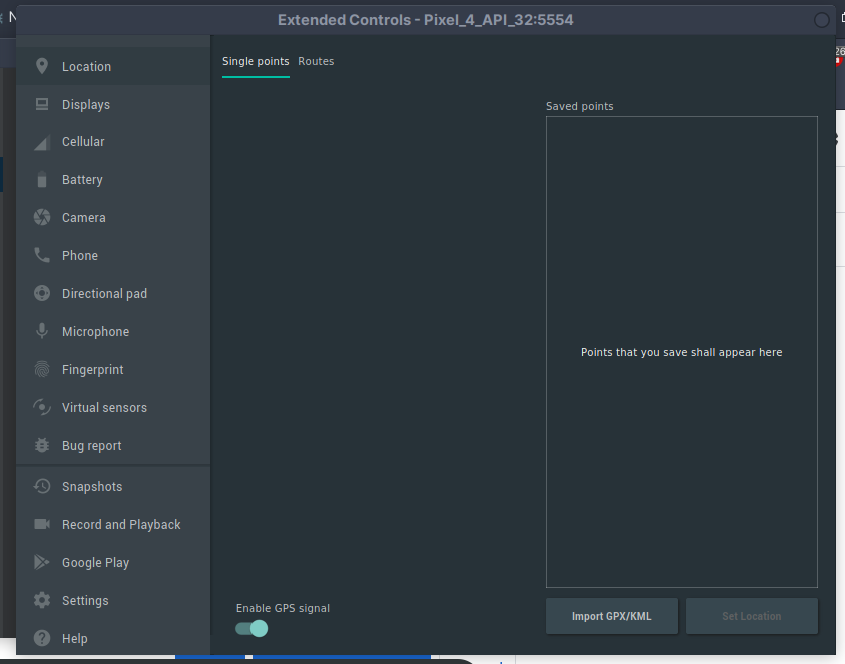Click the Virtual sensors icon

click(42, 407)
